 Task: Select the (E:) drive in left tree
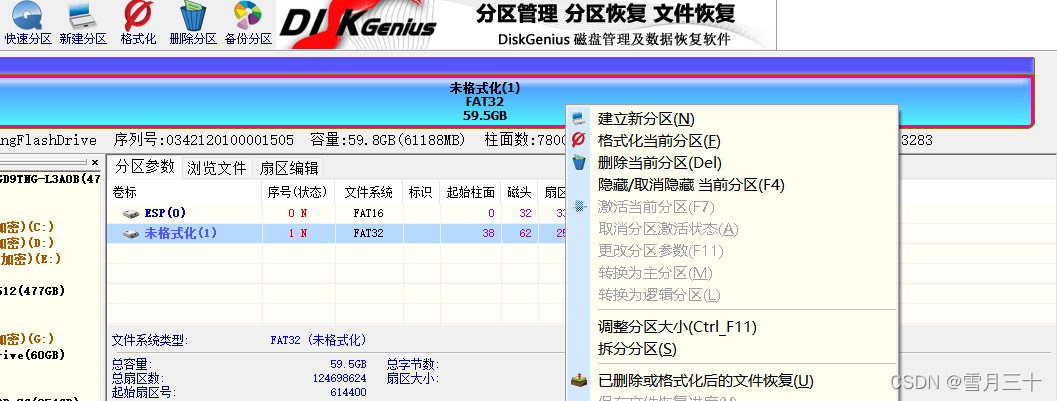pyautogui.click(x=30, y=259)
